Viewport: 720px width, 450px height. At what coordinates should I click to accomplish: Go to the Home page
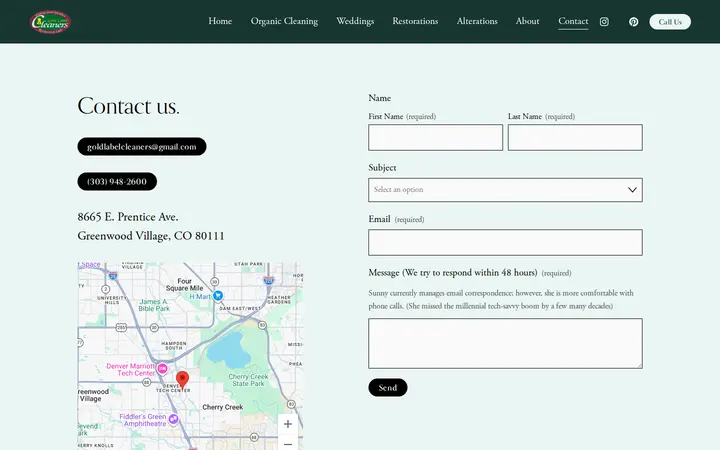click(x=220, y=21)
